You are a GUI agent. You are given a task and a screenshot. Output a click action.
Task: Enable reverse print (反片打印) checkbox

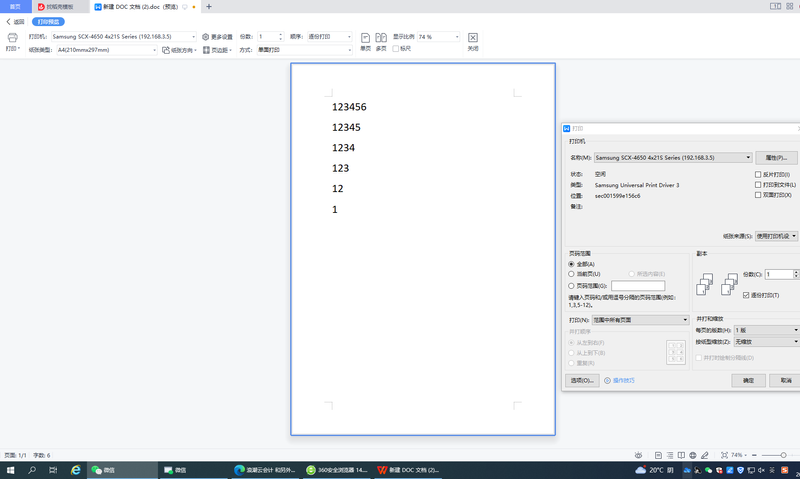[758, 174]
